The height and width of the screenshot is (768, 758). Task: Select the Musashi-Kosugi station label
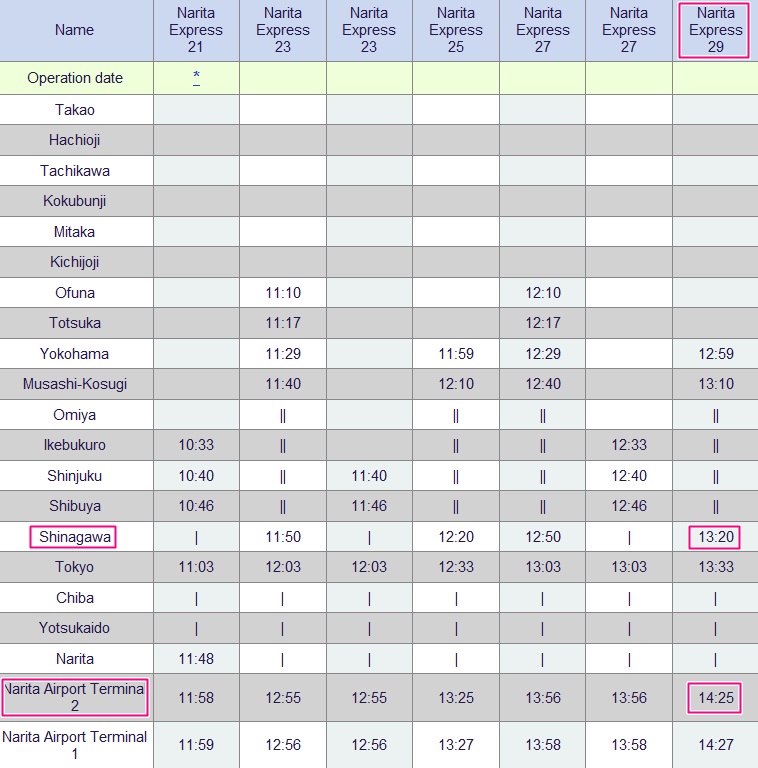[x=74, y=384]
